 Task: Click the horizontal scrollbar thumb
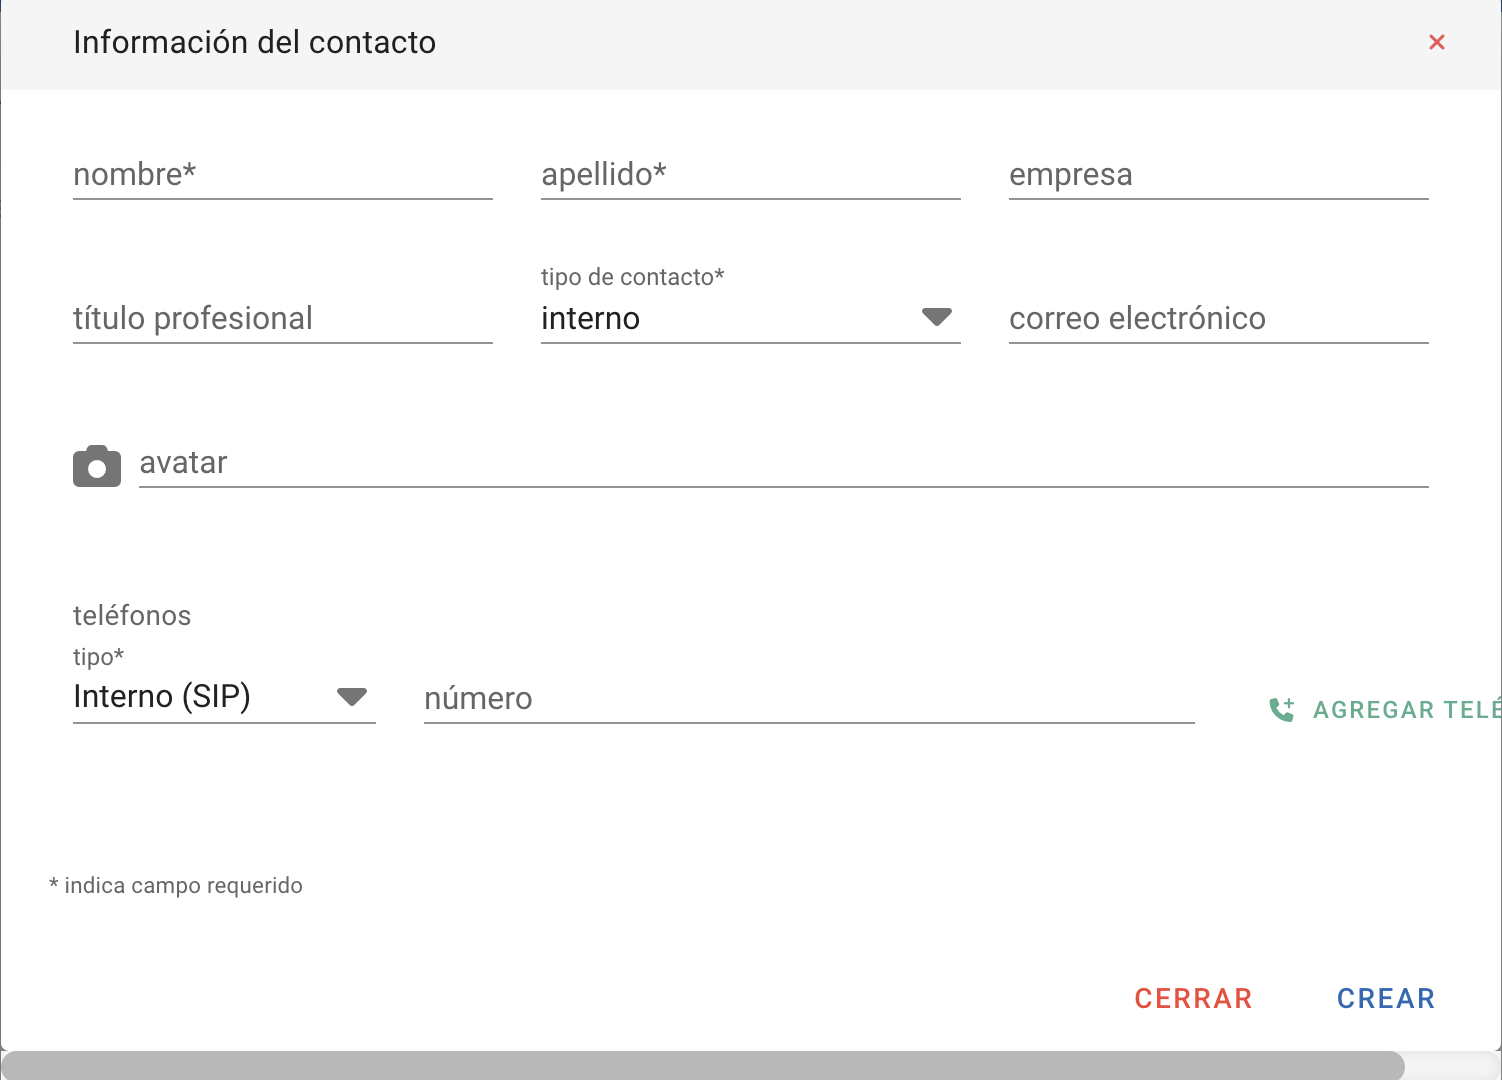702,1066
